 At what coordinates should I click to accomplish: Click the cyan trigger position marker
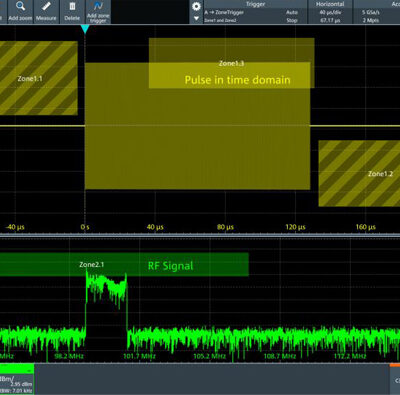(85, 29)
